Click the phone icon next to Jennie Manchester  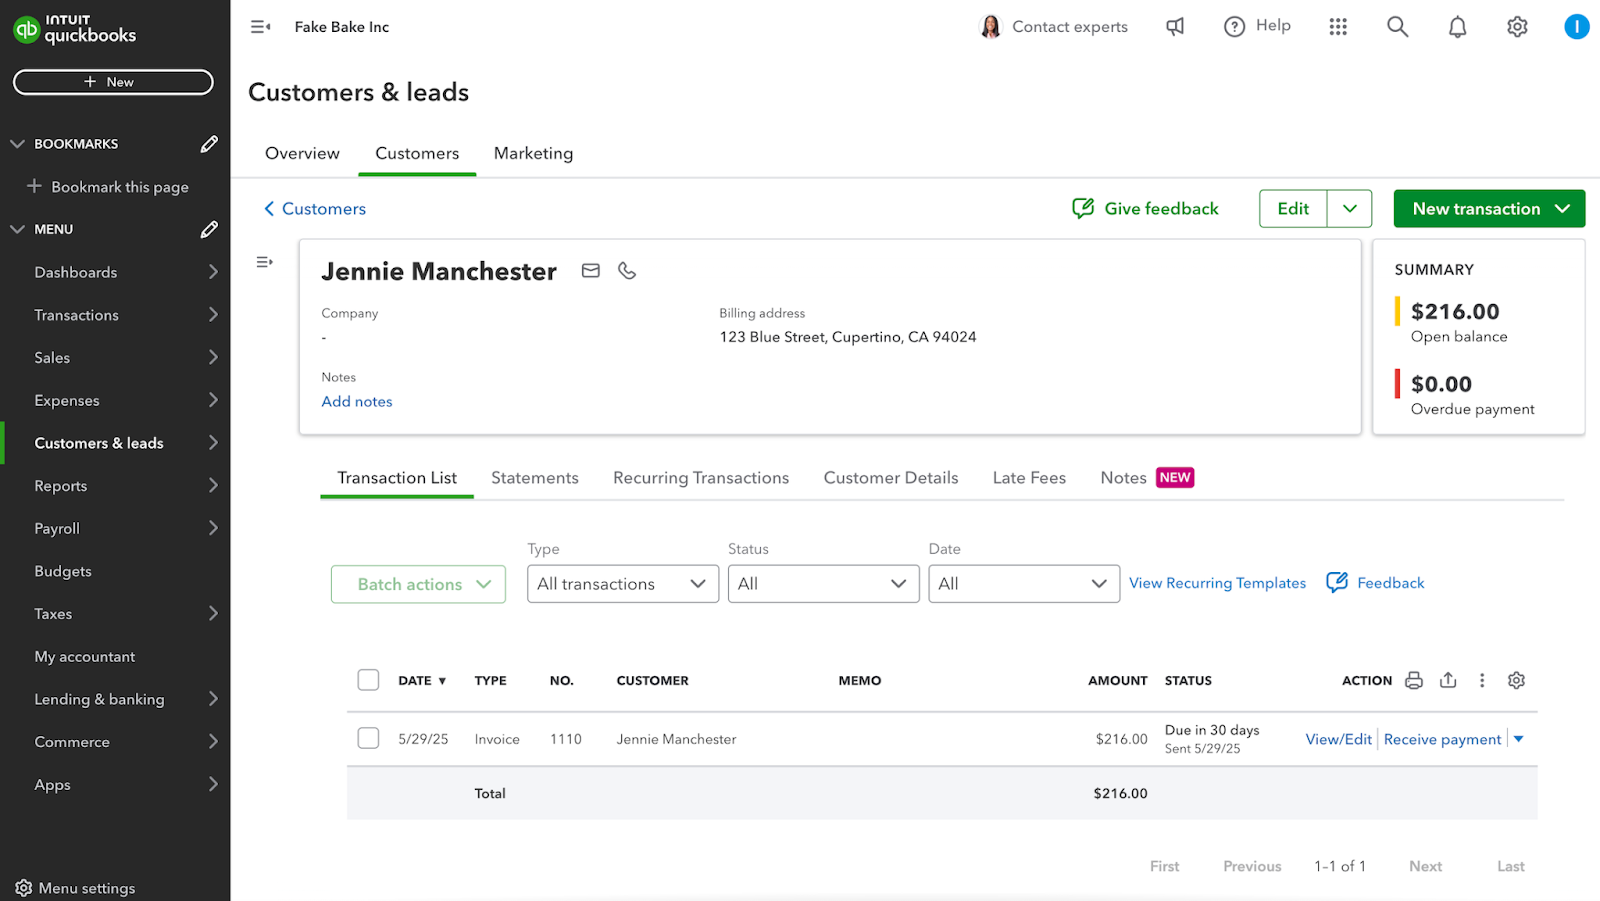(x=627, y=270)
